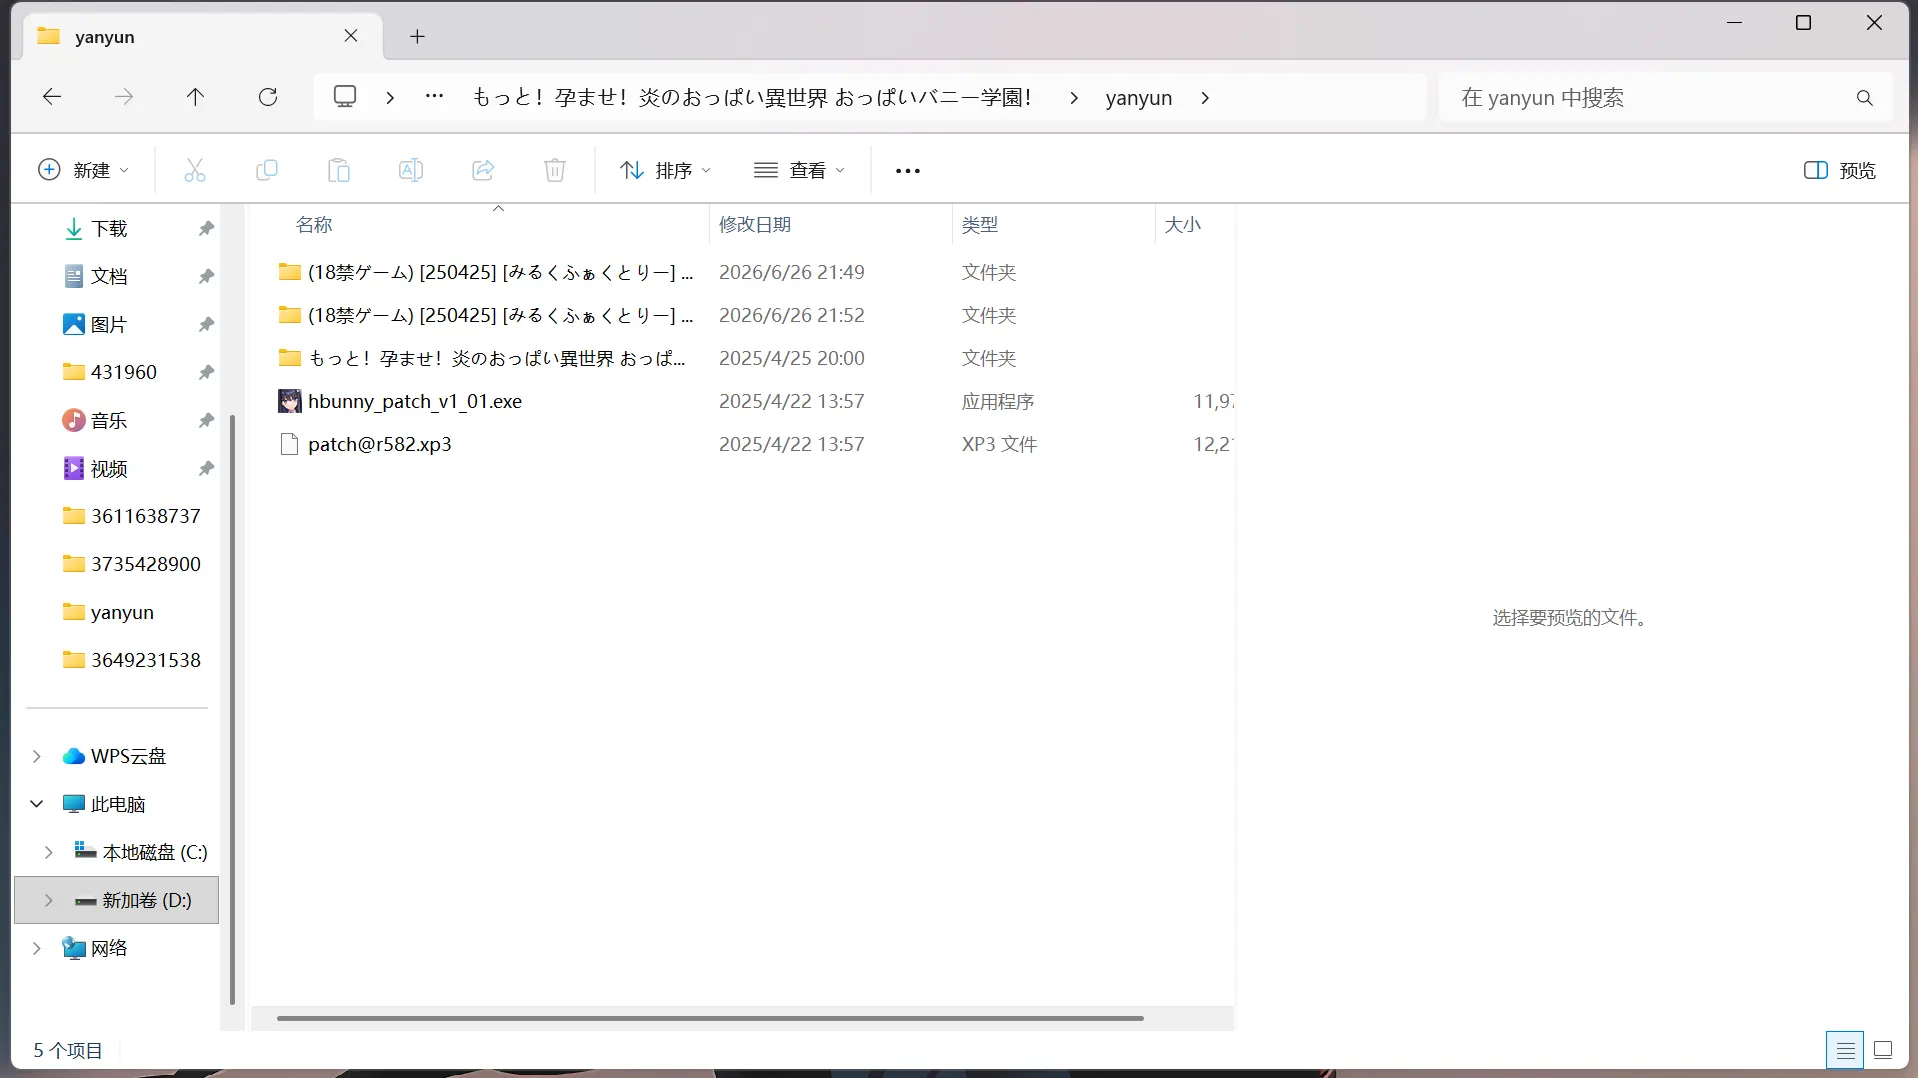Open 下载 in quick access
1918x1078 pixels.
pos(109,229)
